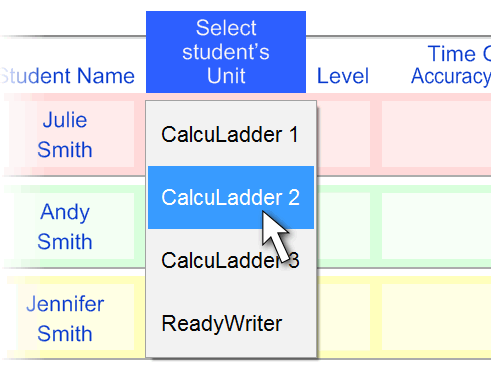The height and width of the screenshot is (384, 491).
Task: Click the Time Accuracy column header
Action: click(x=451, y=65)
